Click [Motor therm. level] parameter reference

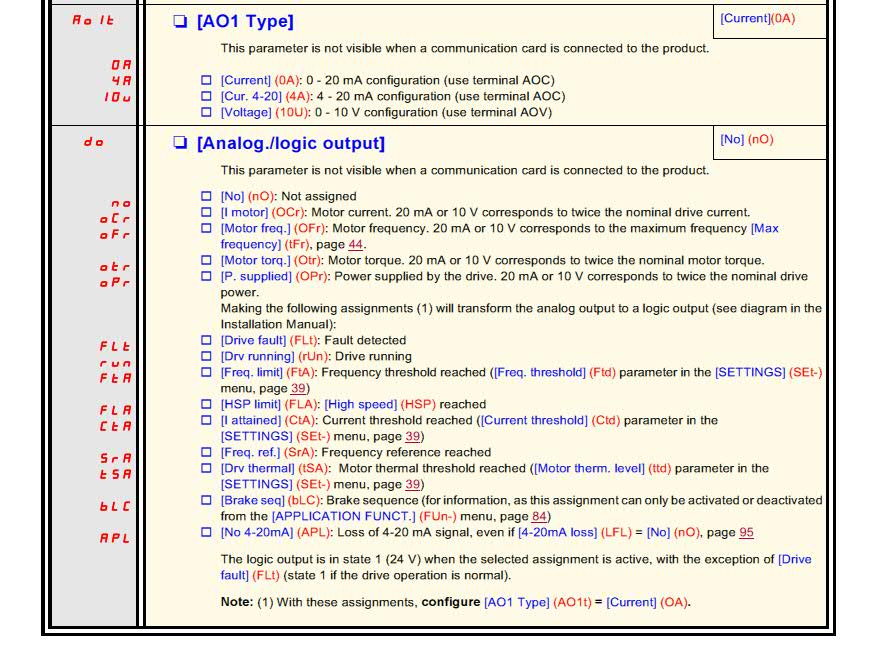point(589,468)
